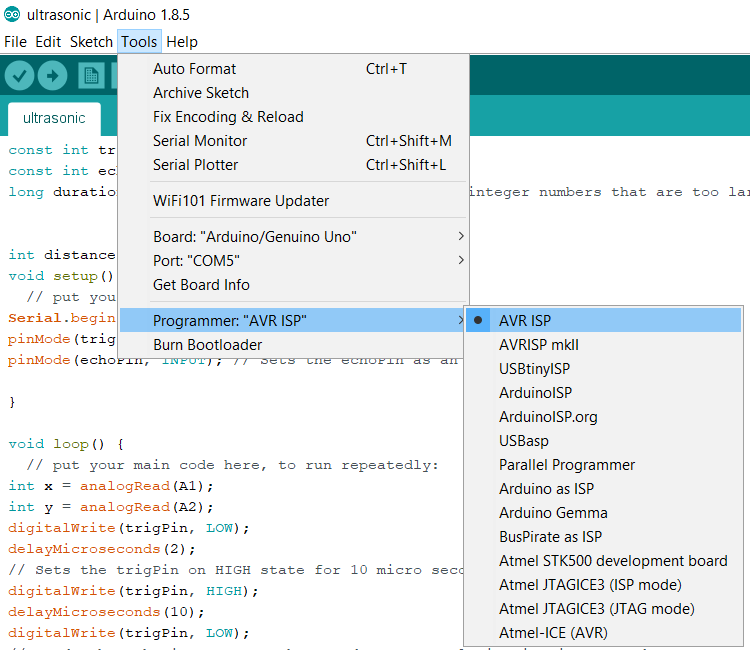The height and width of the screenshot is (650, 750).
Task: Select USBtinyISP programmer
Action: (x=604, y=369)
